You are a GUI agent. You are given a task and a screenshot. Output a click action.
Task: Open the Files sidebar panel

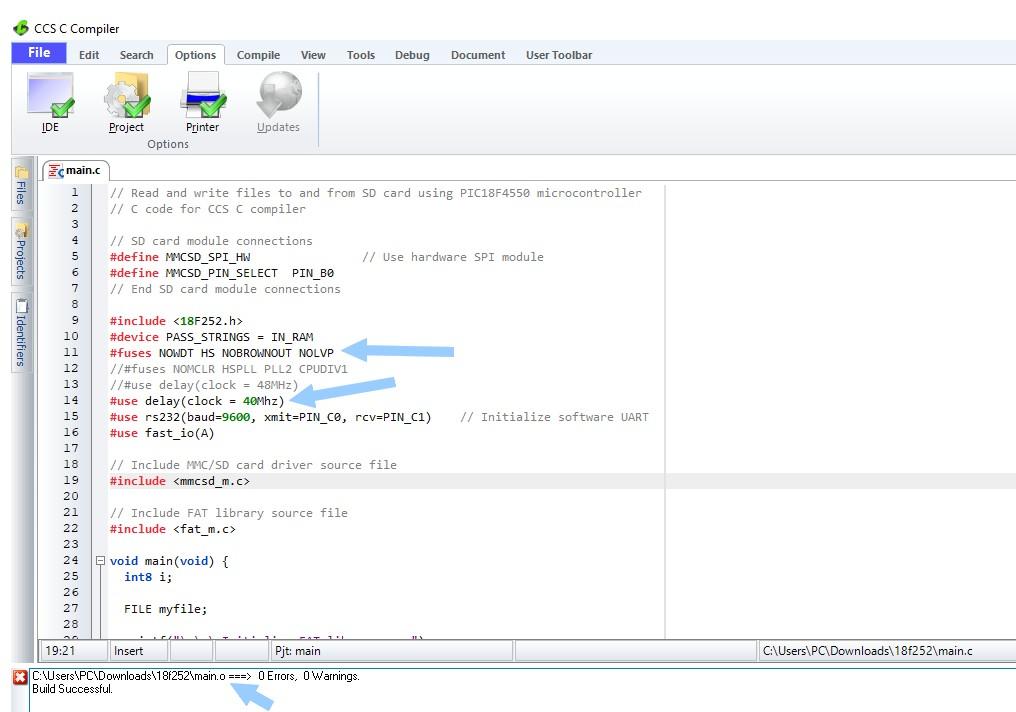[x=21, y=185]
